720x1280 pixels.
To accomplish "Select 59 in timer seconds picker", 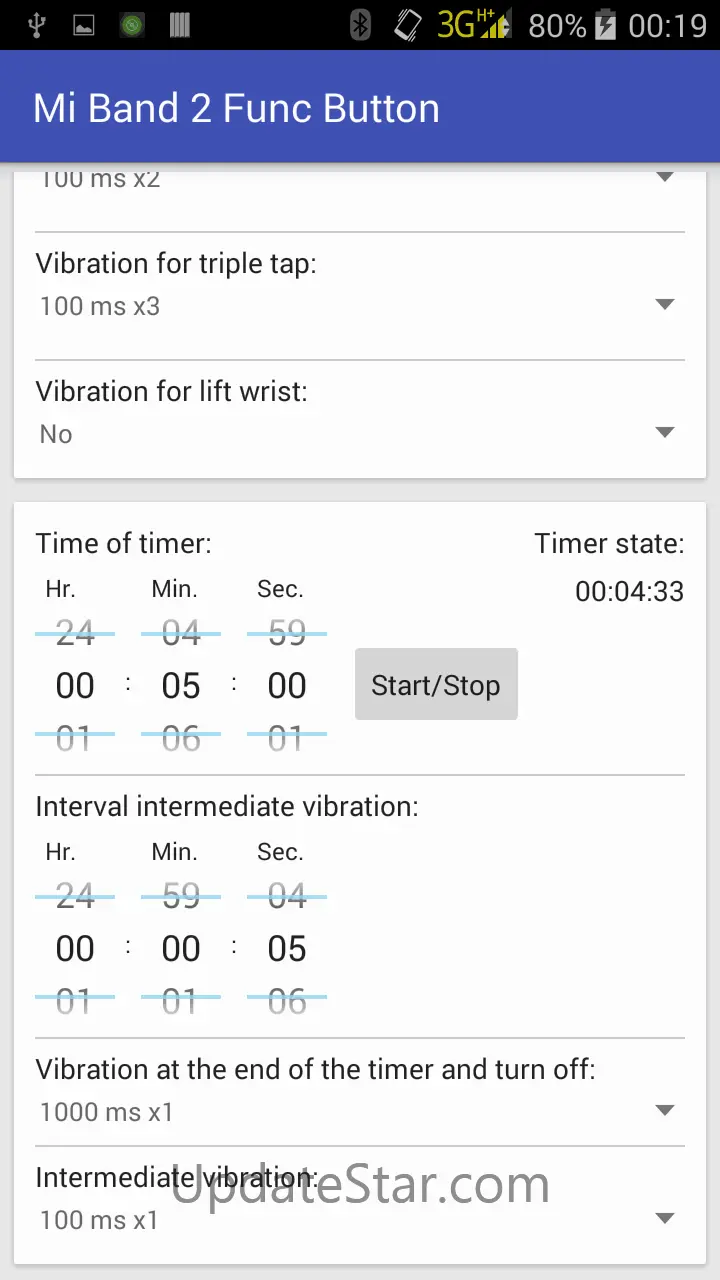I will click(x=287, y=632).
